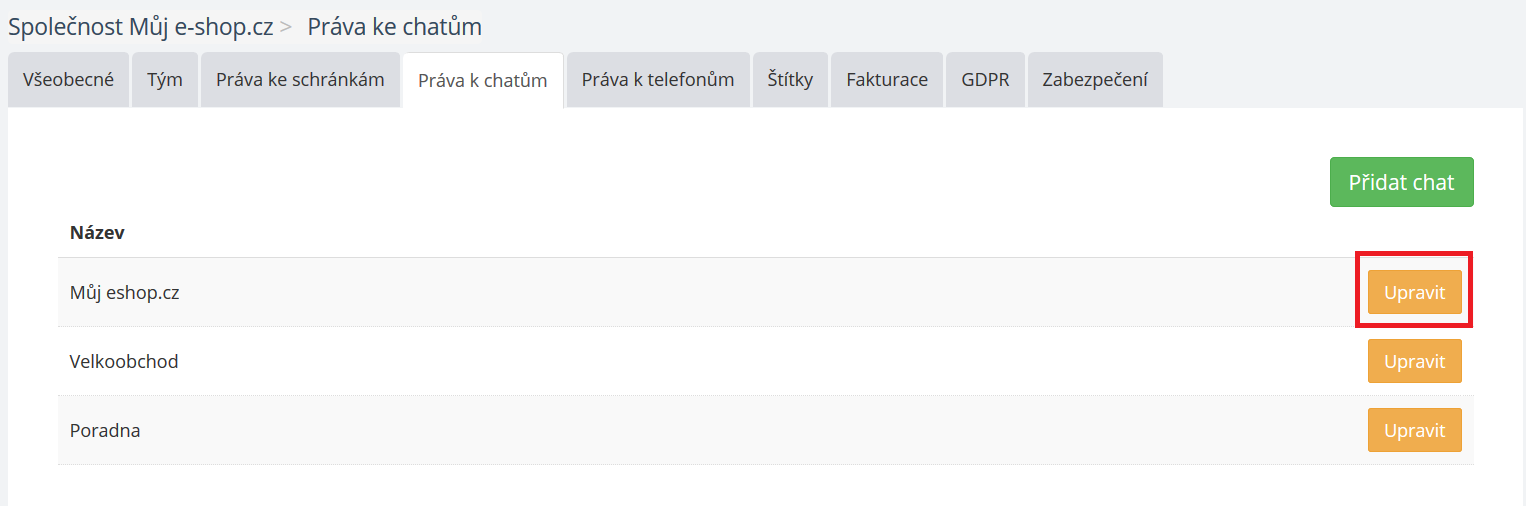Click the Společnost Můj e-shop.cz breadcrumb
Screen dimensions: 1526x506
pos(141,27)
